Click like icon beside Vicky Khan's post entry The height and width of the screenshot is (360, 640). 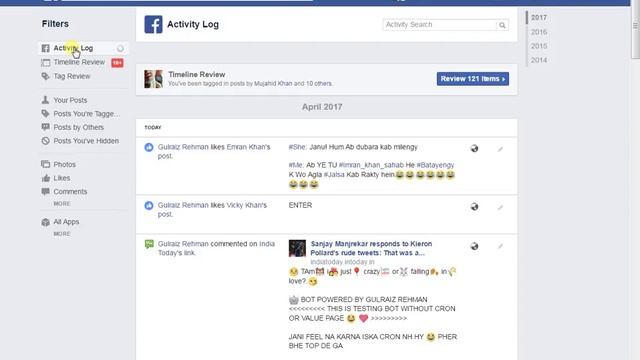pos(149,205)
